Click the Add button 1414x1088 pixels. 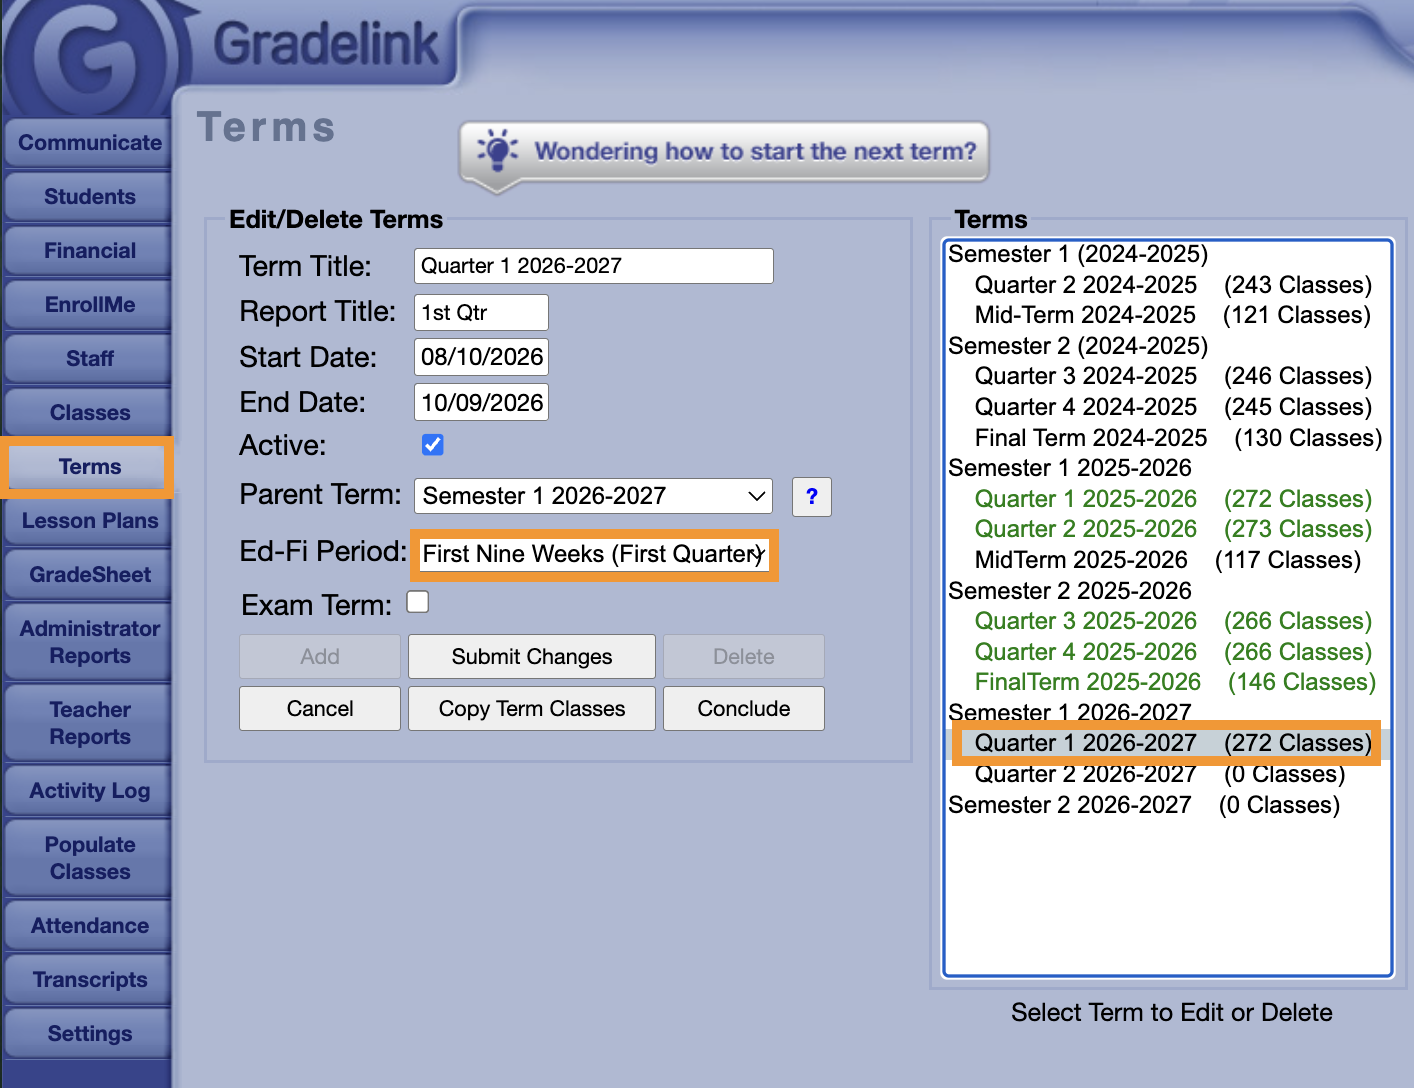click(x=320, y=656)
